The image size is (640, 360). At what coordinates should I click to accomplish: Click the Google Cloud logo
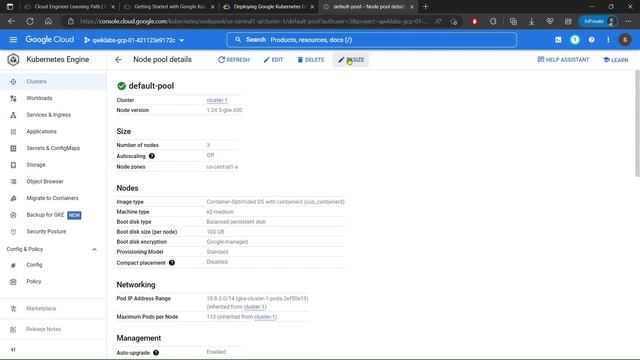(50, 40)
